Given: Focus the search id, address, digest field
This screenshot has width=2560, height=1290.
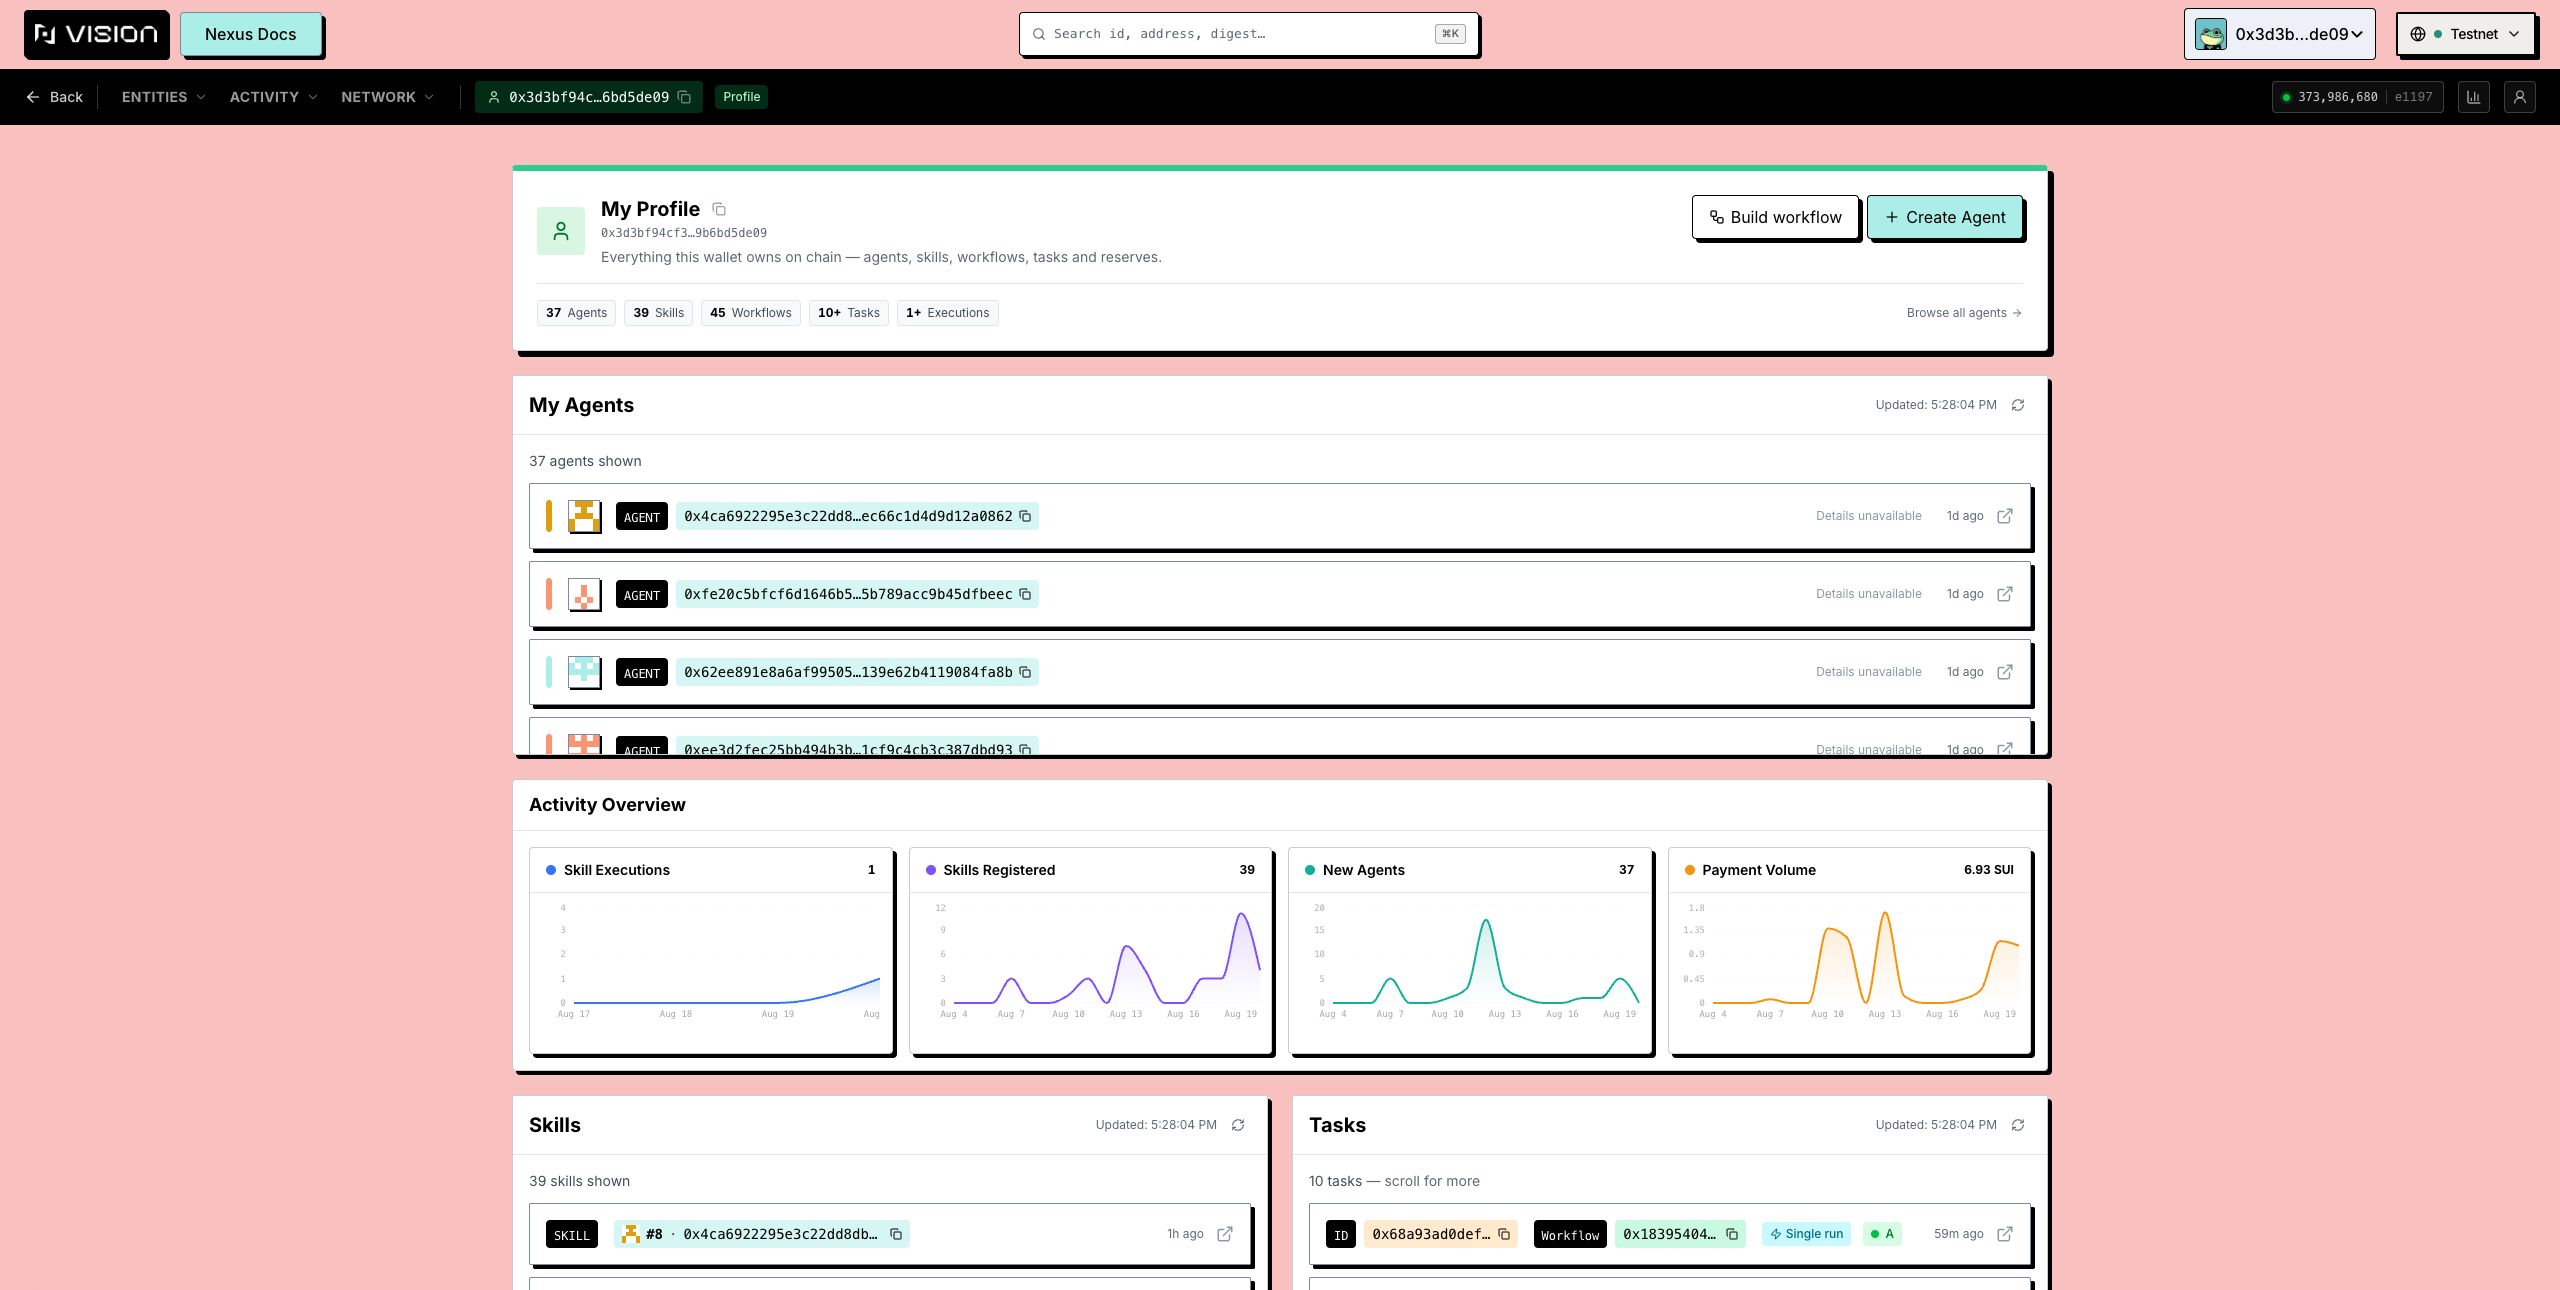Looking at the screenshot, I should (x=1248, y=34).
